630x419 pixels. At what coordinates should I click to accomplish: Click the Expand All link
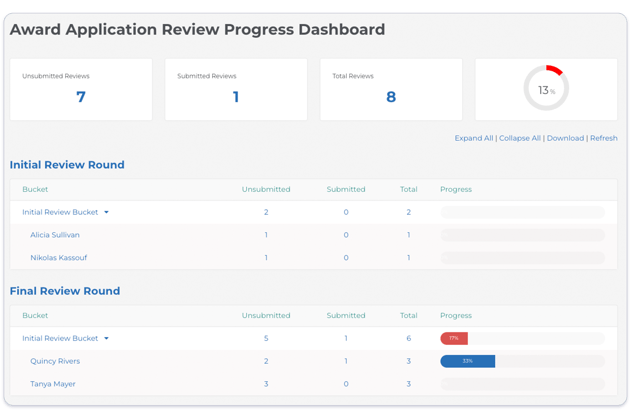coord(474,138)
